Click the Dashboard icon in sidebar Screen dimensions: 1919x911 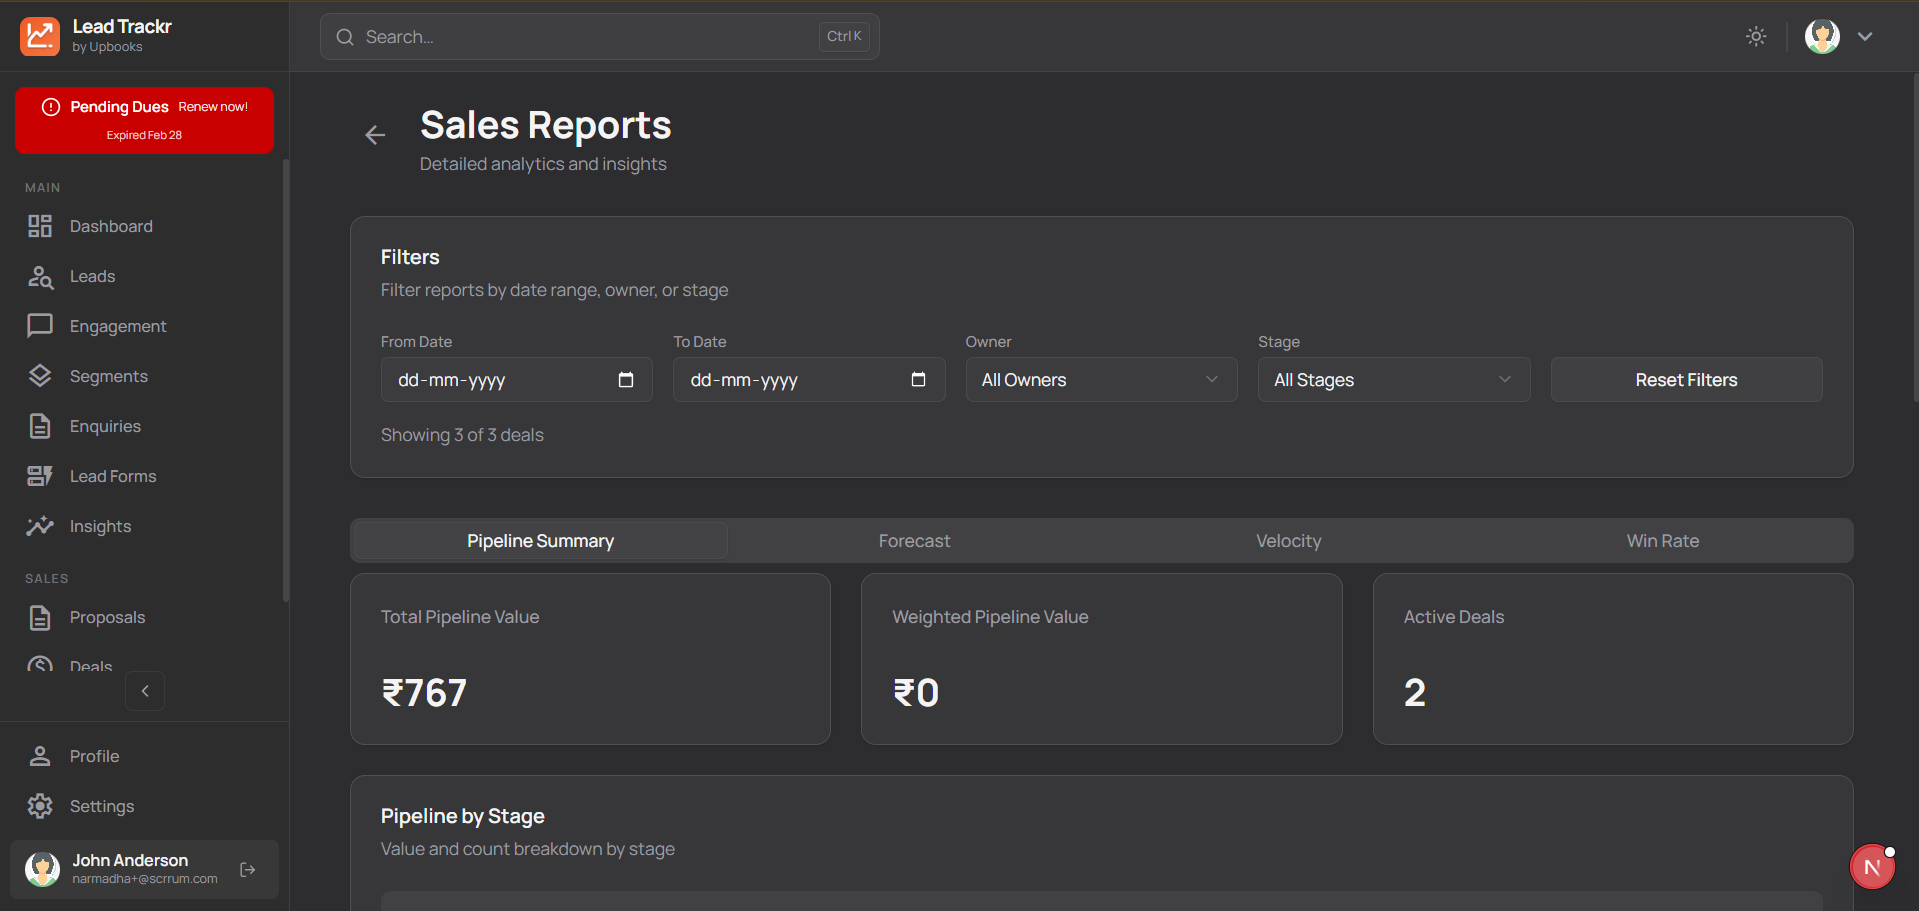coord(40,227)
